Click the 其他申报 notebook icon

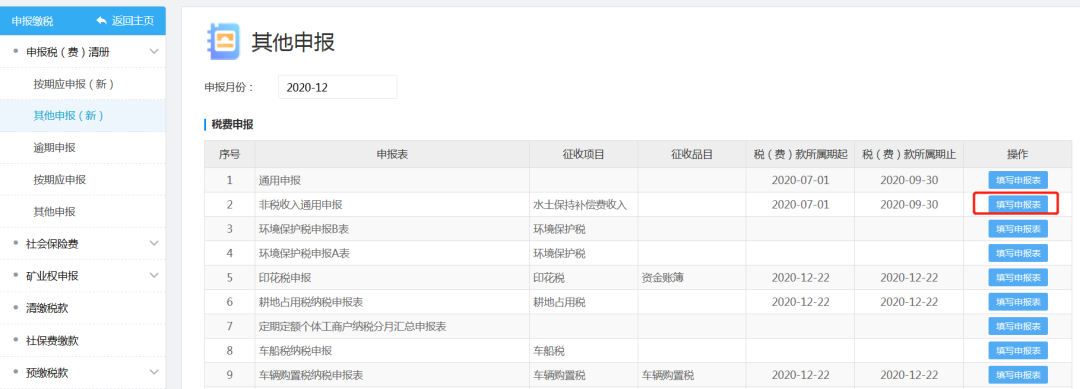(x=224, y=42)
